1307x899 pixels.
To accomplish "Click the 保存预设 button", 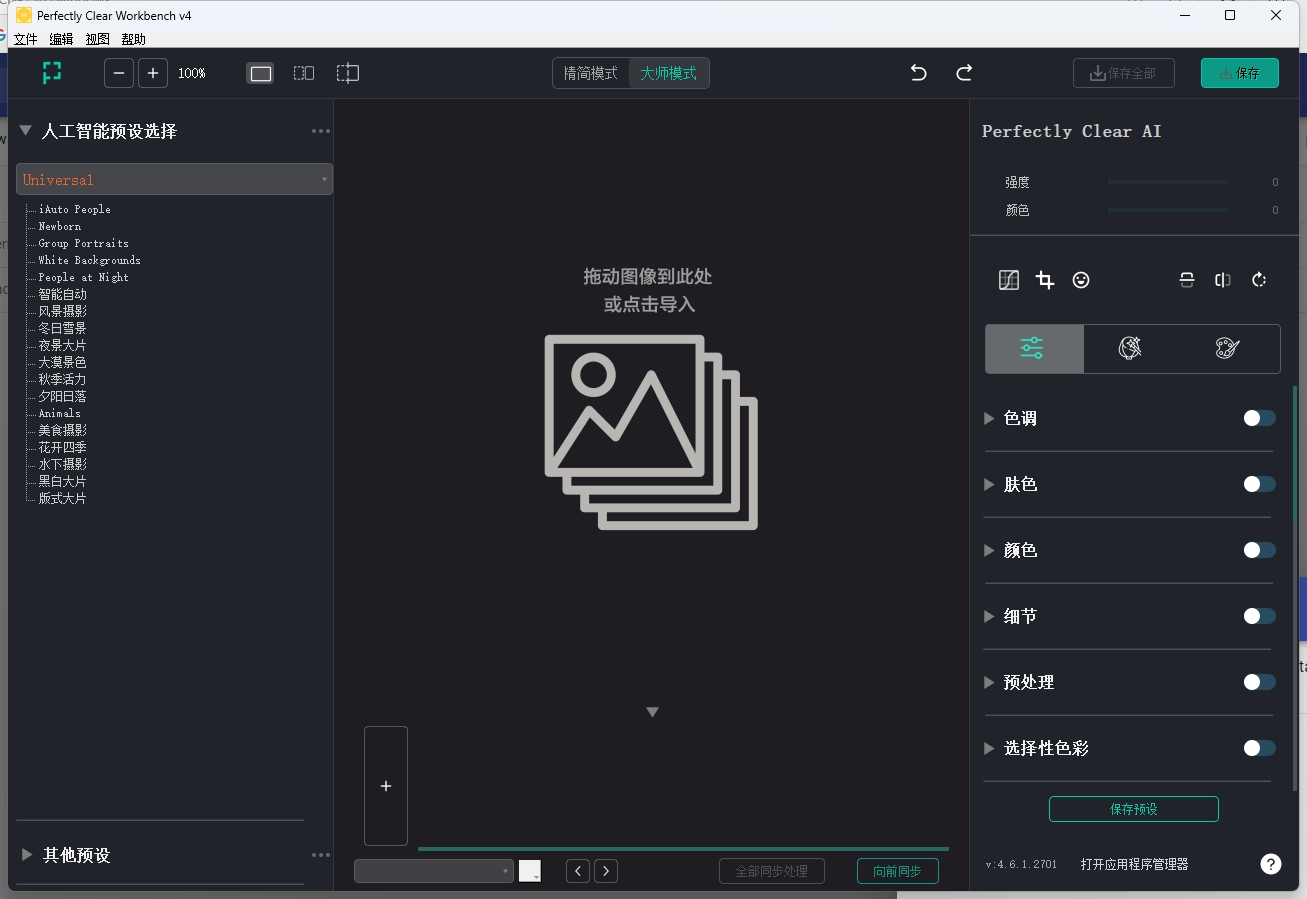I will (1134, 809).
